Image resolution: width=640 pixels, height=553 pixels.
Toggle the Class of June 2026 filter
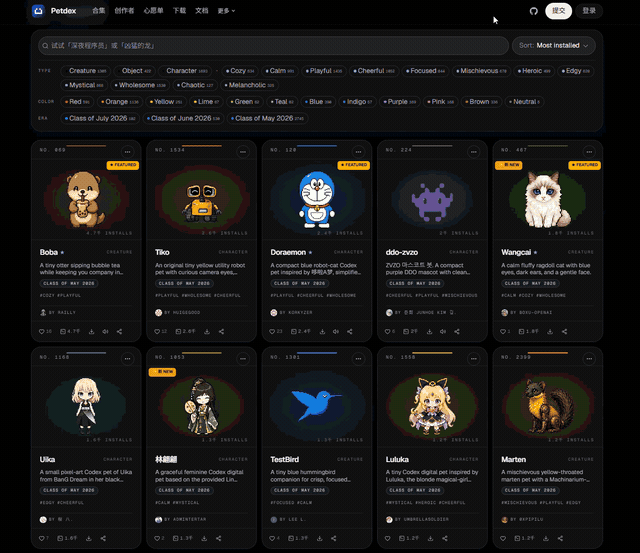tap(183, 118)
